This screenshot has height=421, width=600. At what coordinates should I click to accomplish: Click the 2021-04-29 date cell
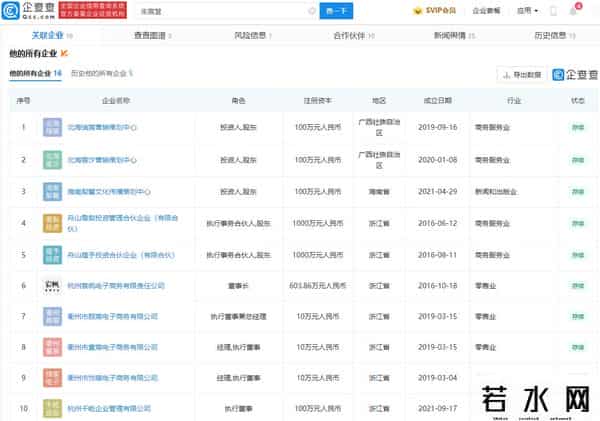pos(438,191)
